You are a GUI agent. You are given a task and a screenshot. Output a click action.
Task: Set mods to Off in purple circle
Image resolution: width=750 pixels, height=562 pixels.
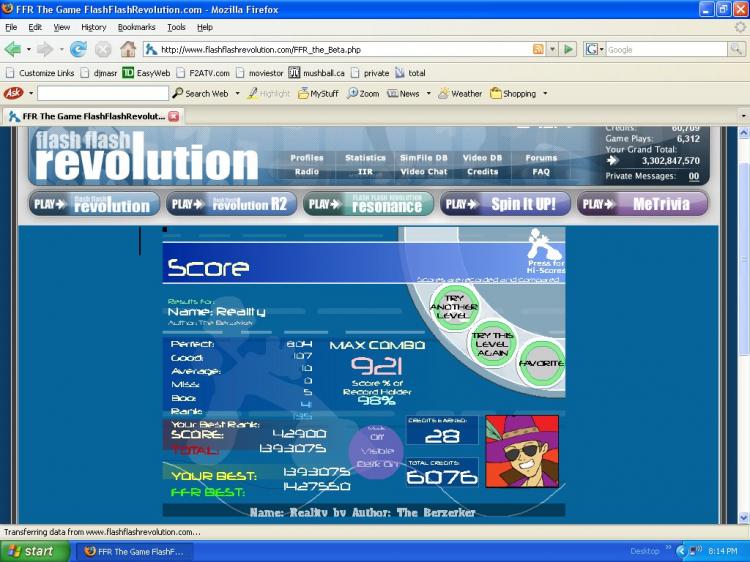(377, 436)
